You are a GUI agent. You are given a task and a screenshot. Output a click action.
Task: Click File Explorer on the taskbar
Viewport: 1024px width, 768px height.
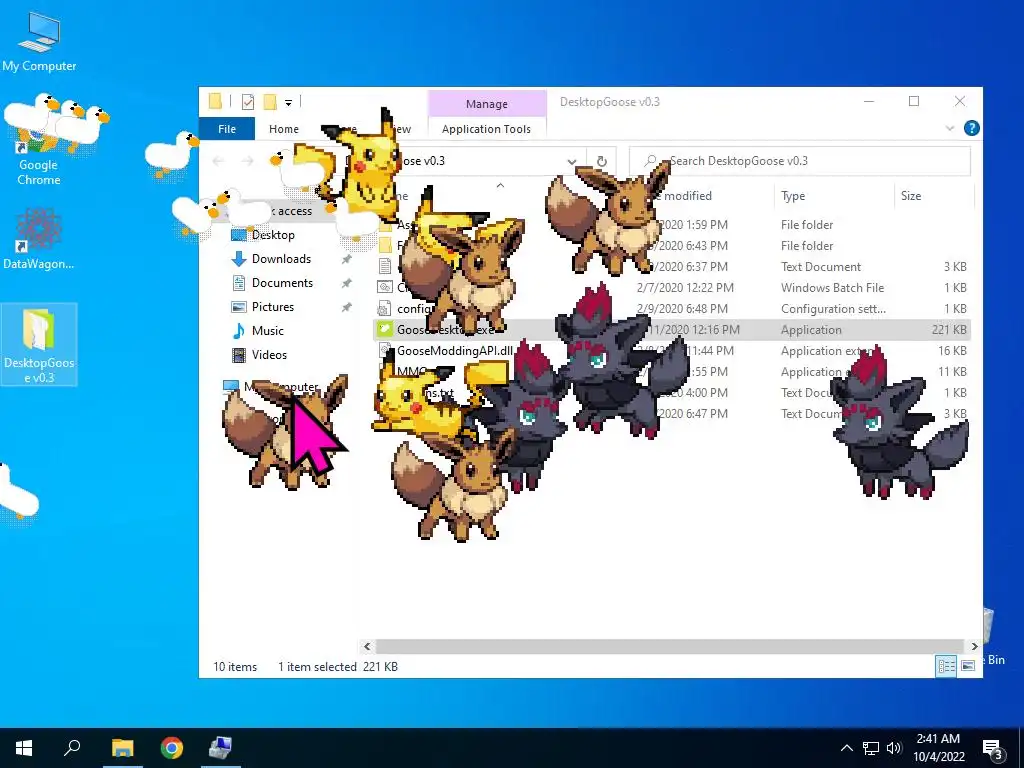[x=122, y=748]
